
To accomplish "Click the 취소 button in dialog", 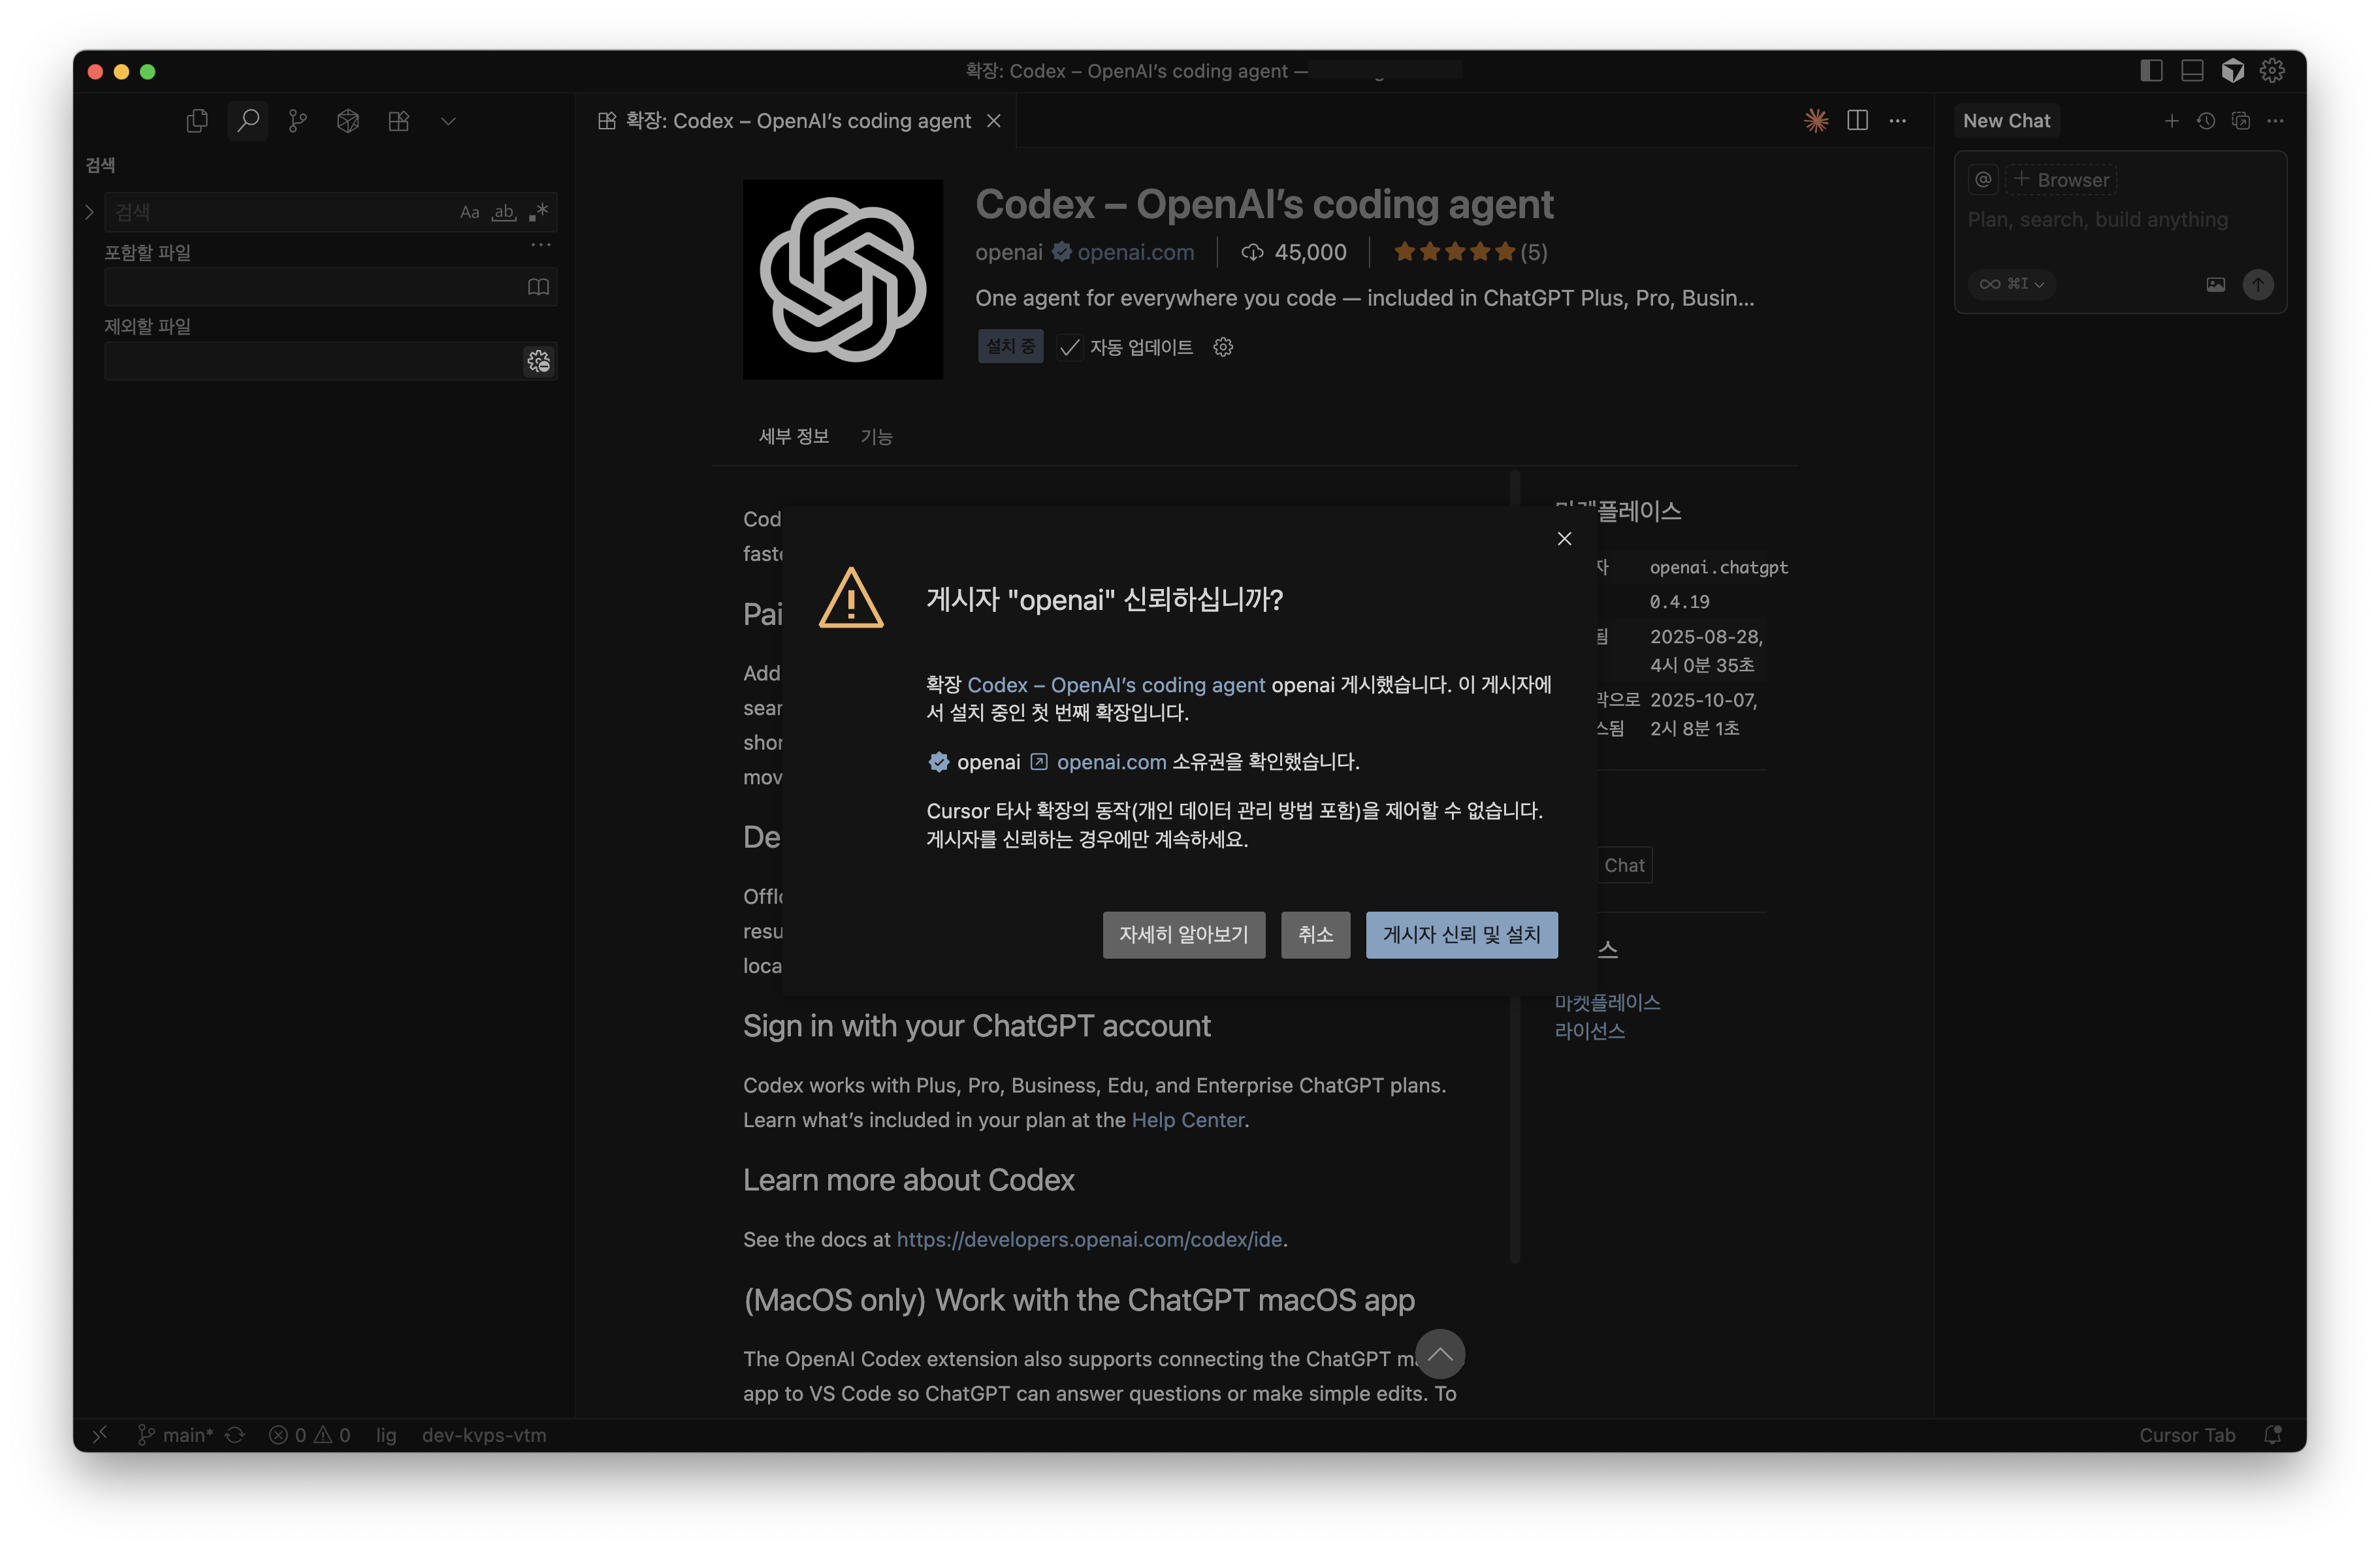I will coord(1315,934).
